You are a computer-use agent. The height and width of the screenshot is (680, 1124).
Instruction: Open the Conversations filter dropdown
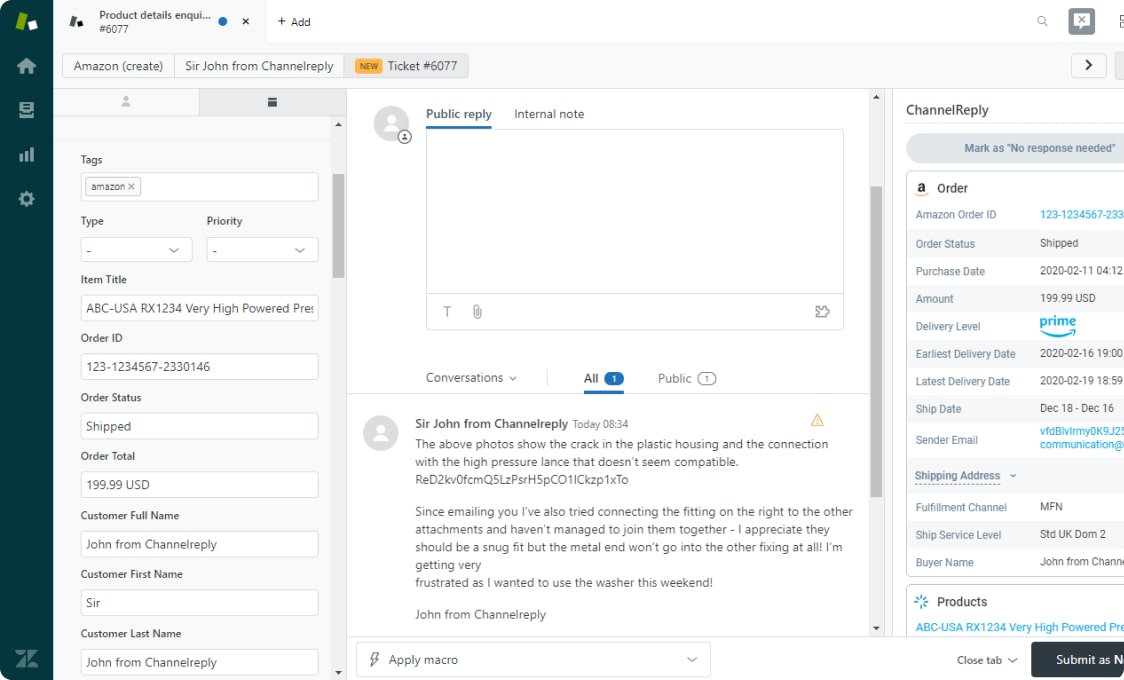tap(470, 378)
